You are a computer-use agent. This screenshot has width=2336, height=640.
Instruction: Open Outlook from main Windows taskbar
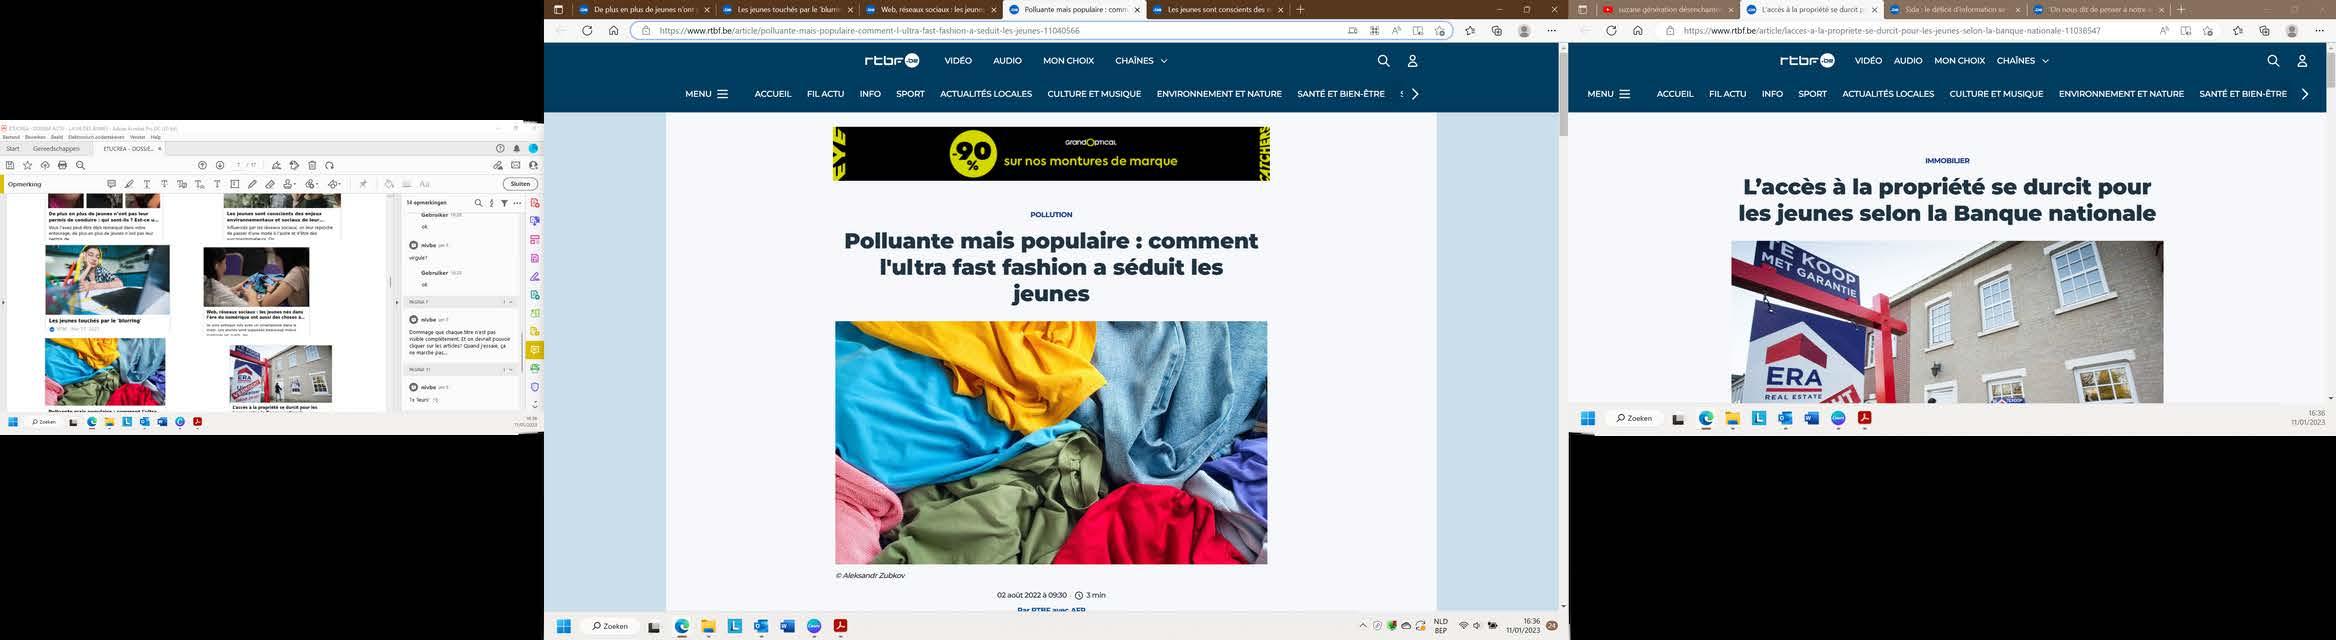click(761, 626)
